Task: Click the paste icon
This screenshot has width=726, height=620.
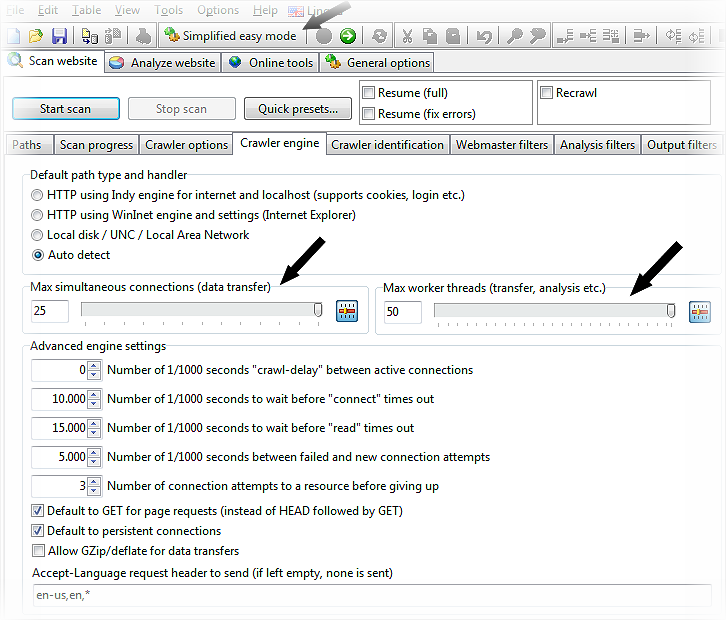Action: (453, 36)
